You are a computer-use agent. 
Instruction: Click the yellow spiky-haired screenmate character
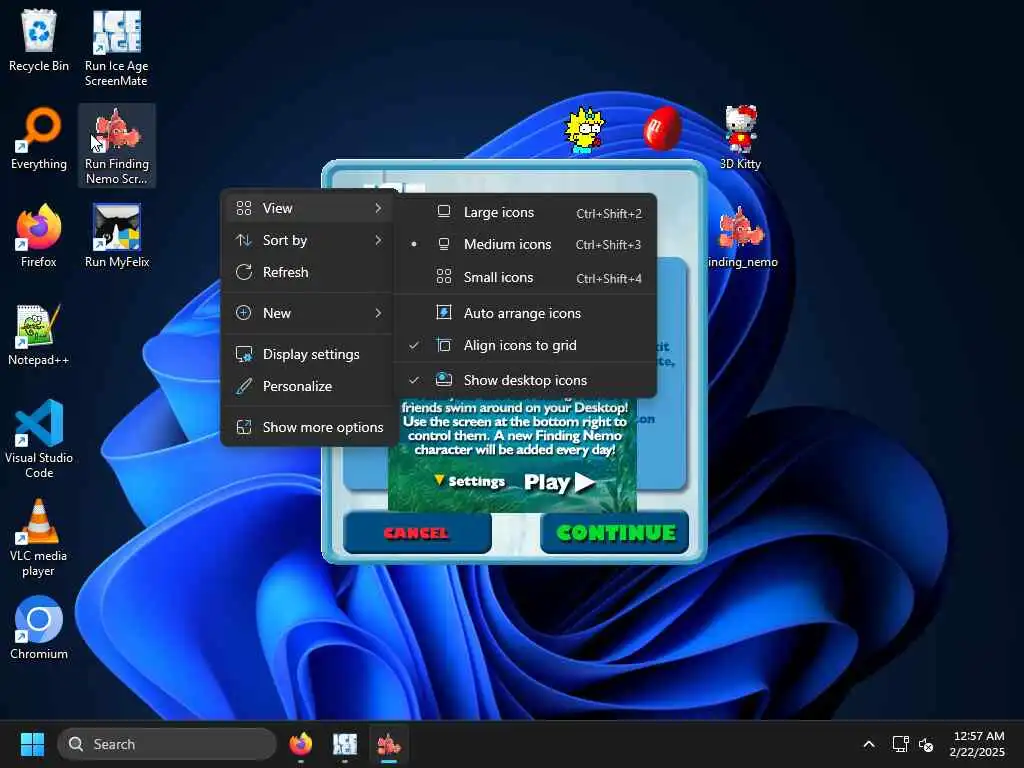[x=584, y=130]
